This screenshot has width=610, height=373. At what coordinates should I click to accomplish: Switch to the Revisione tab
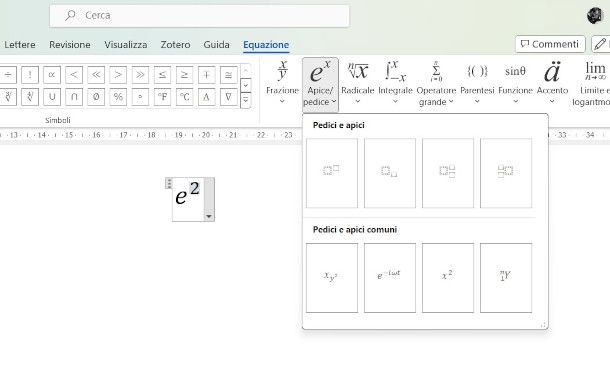pyautogui.click(x=70, y=45)
